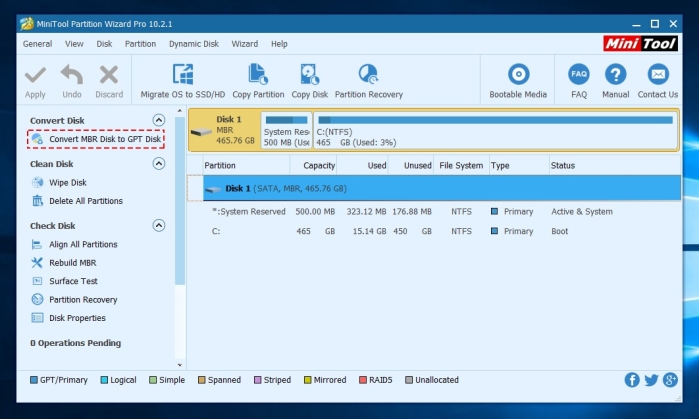This screenshot has height=419, width=699.
Task: Click the Striped legend entry
Action: (272, 380)
